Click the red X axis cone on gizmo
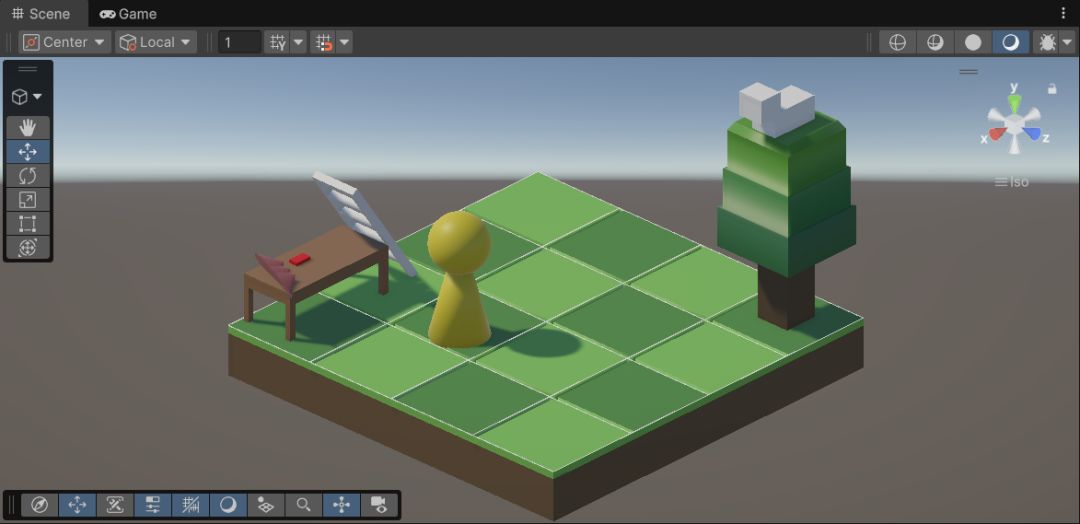 (x=997, y=133)
